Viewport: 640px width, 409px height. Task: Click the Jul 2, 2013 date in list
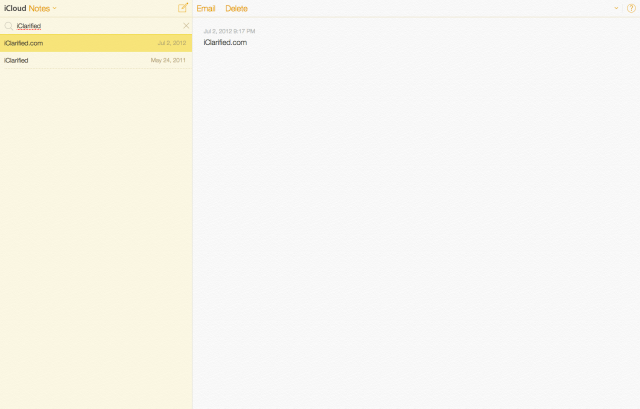point(172,43)
